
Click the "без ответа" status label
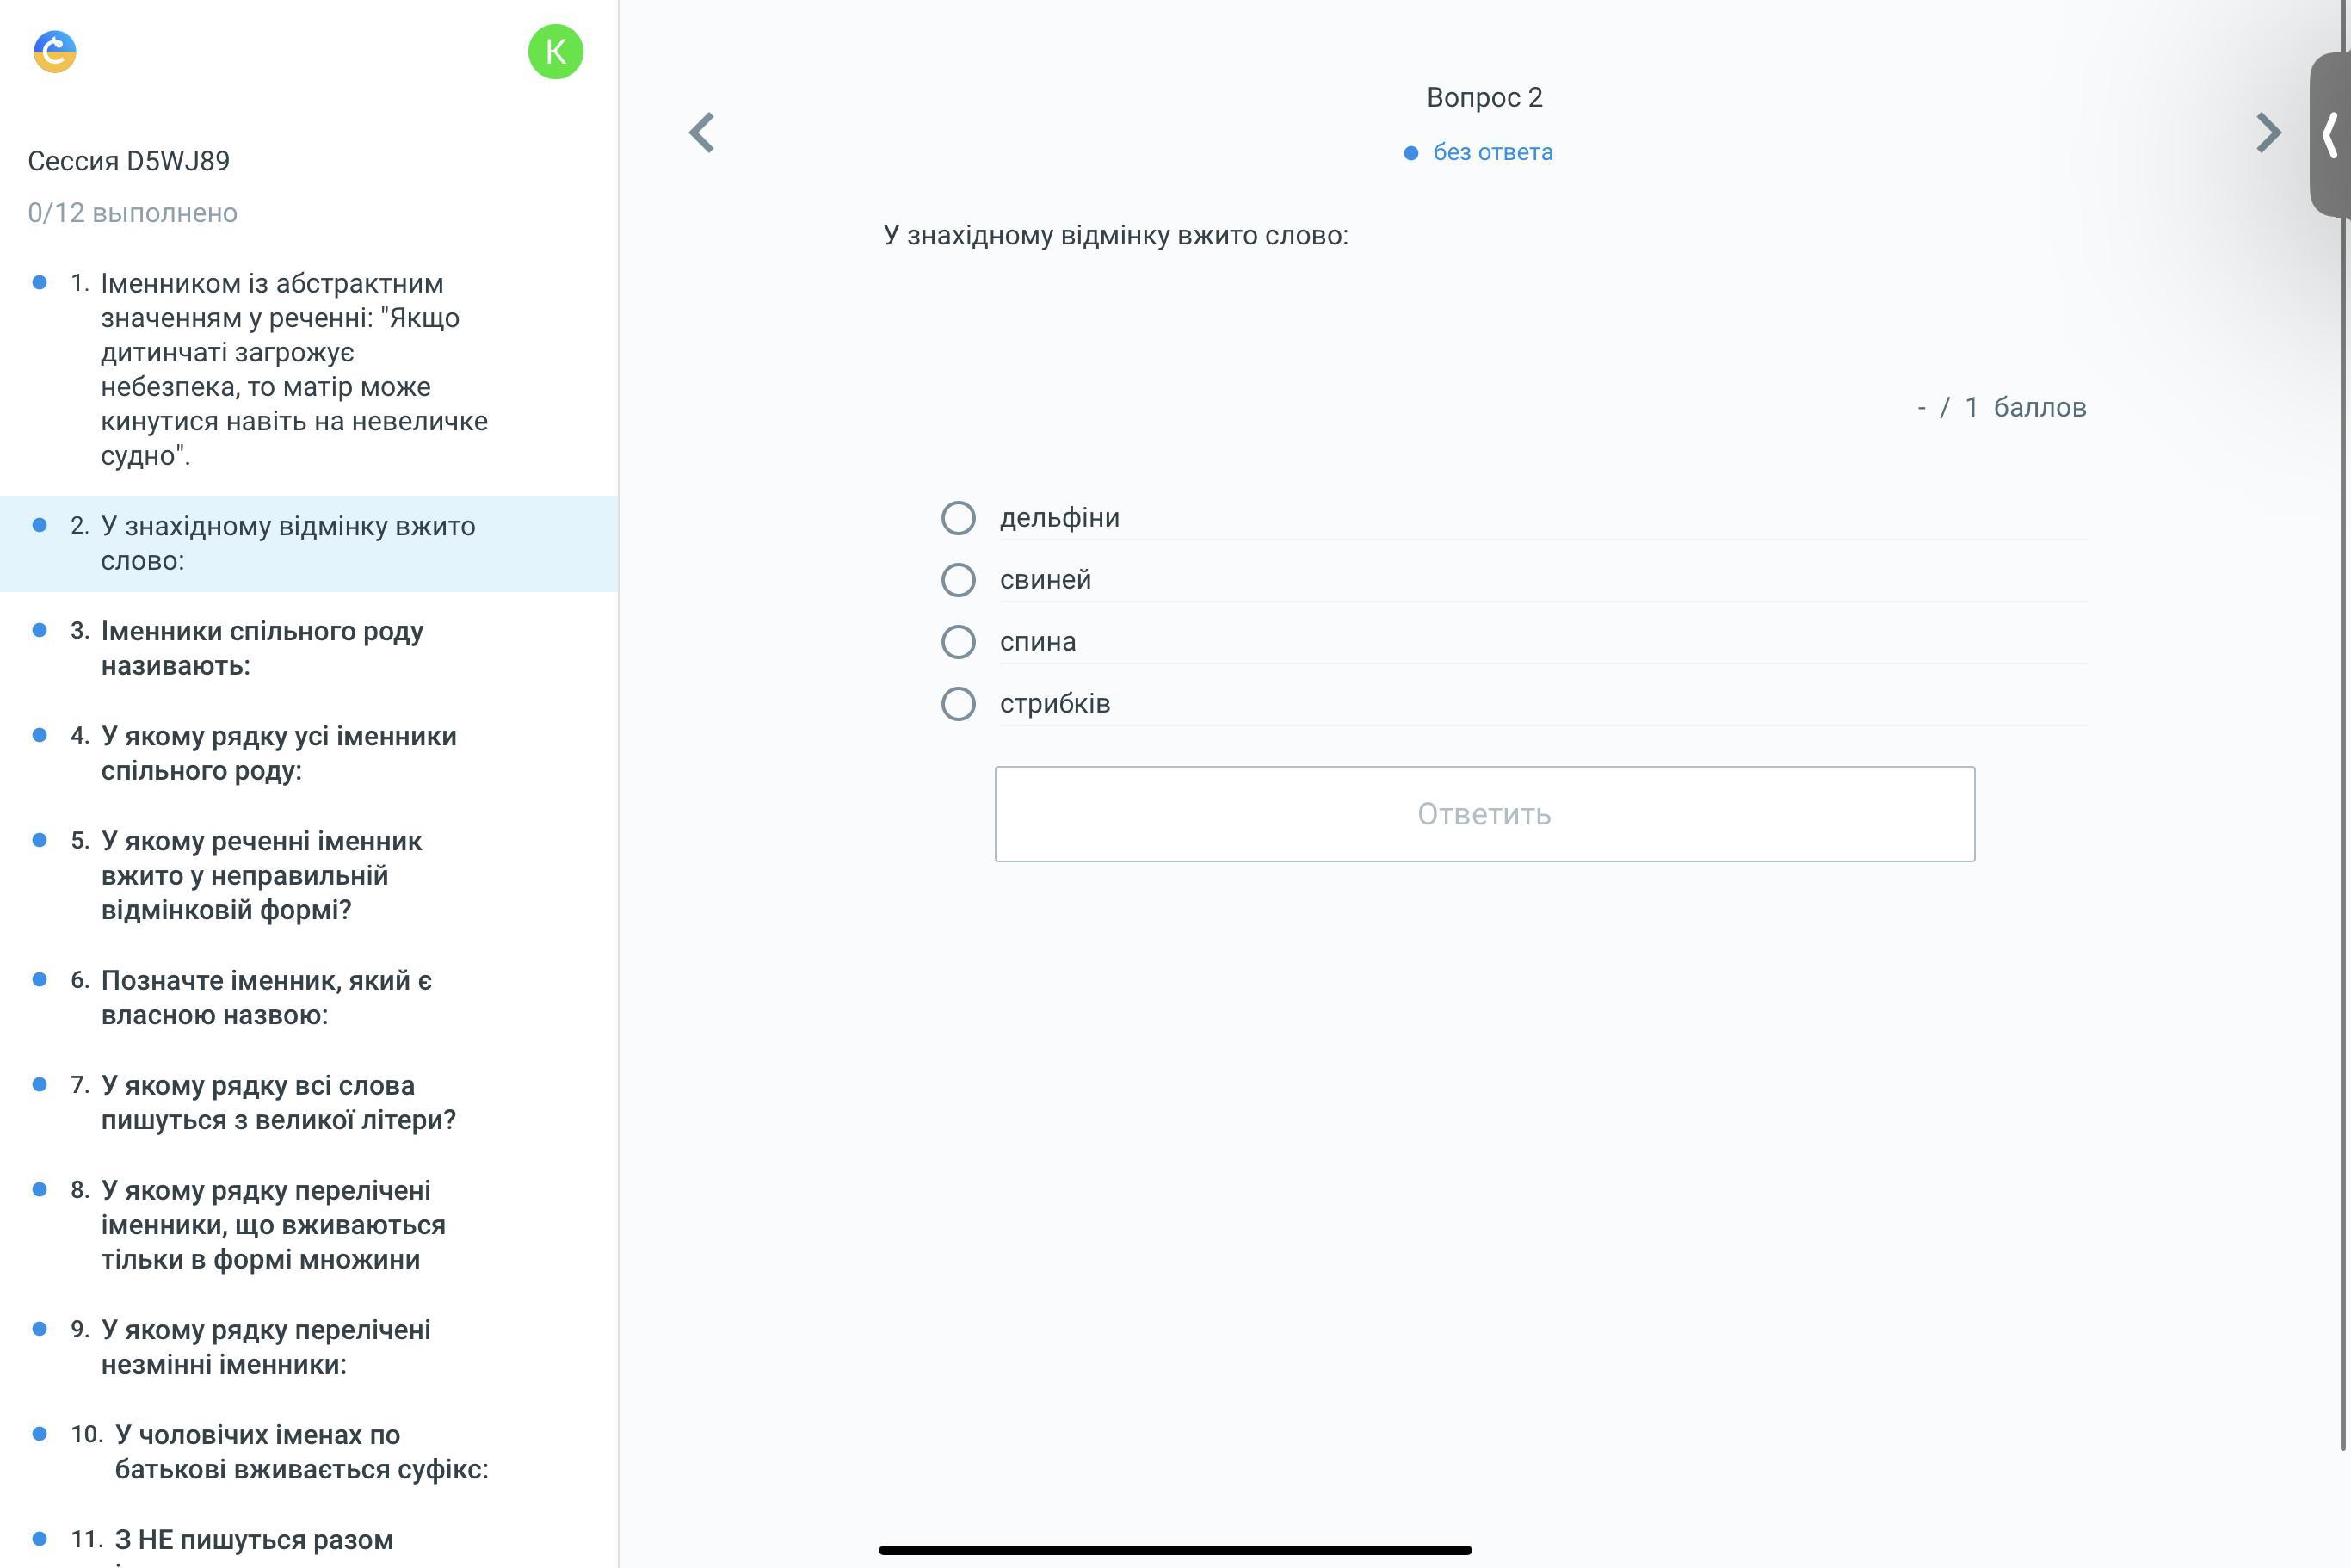[x=1492, y=152]
